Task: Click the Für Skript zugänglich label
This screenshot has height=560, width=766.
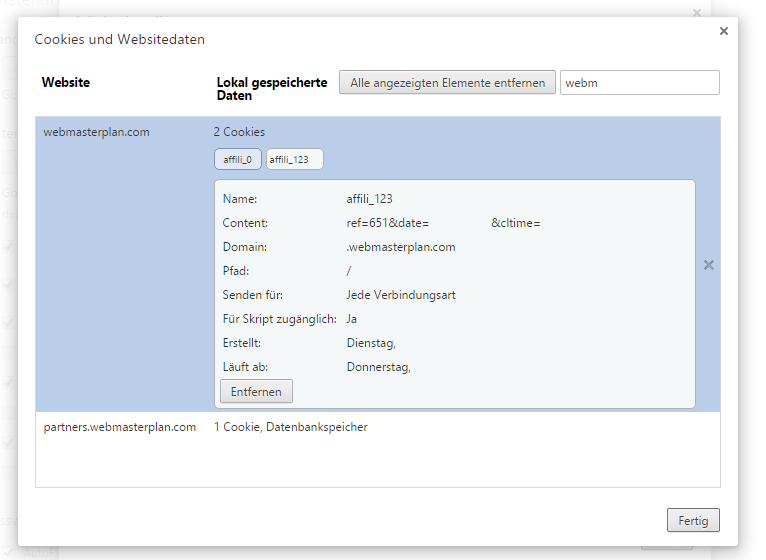Action: pos(279,319)
